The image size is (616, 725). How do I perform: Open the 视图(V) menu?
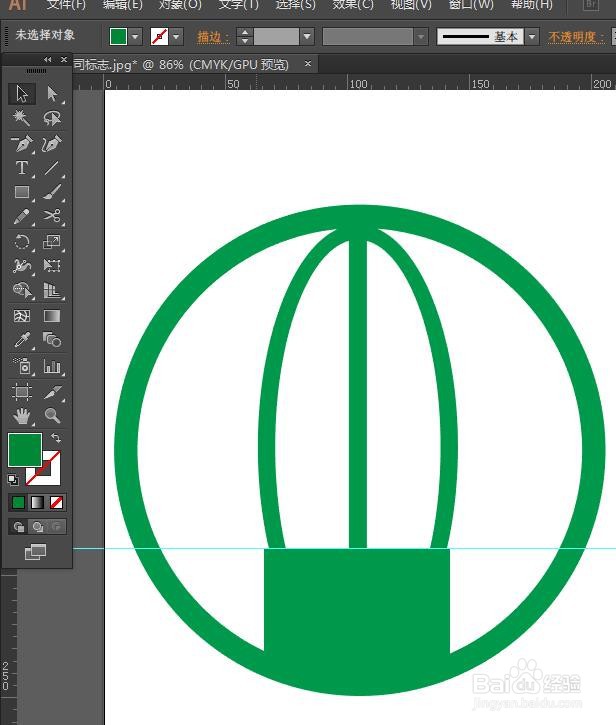[x=411, y=5]
